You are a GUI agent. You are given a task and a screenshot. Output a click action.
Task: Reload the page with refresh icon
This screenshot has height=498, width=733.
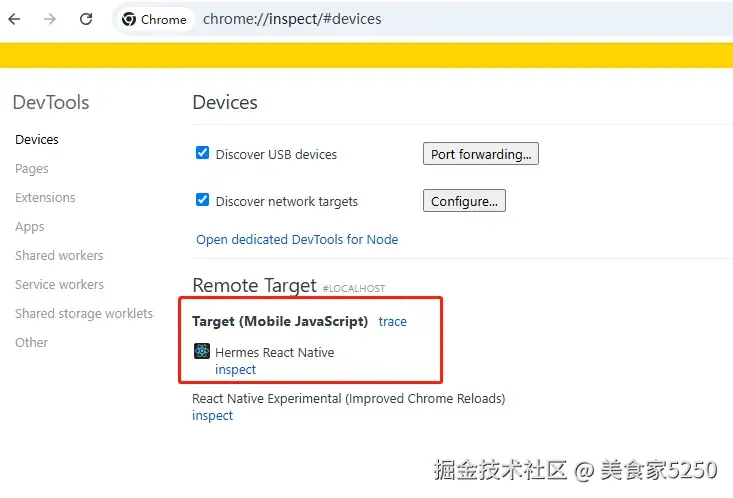click(86, 19)
